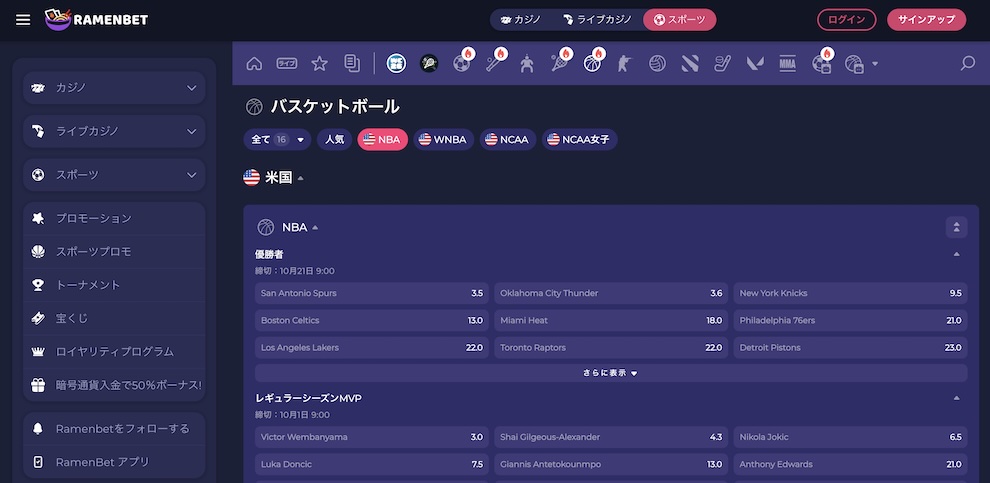The image size is (990, 483).
Task: Bet on San Antonio Spurs at 3.5
Action: (x=372, y=294)
